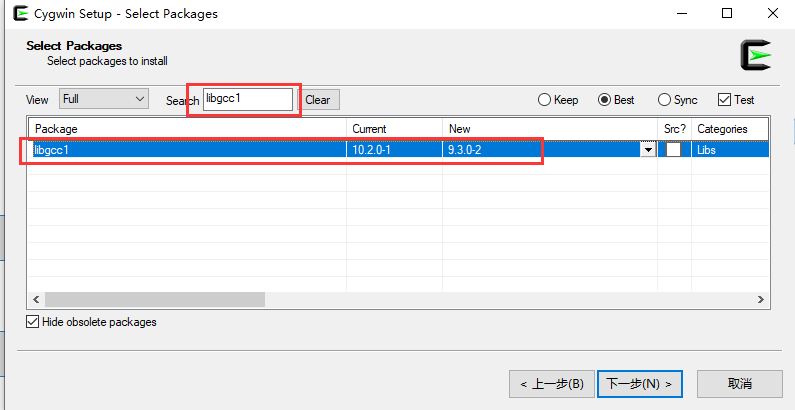The image size is (795, 410).
Task: Open the version dropdown arrow for libgcc1
Action: (x=648, y=150)
